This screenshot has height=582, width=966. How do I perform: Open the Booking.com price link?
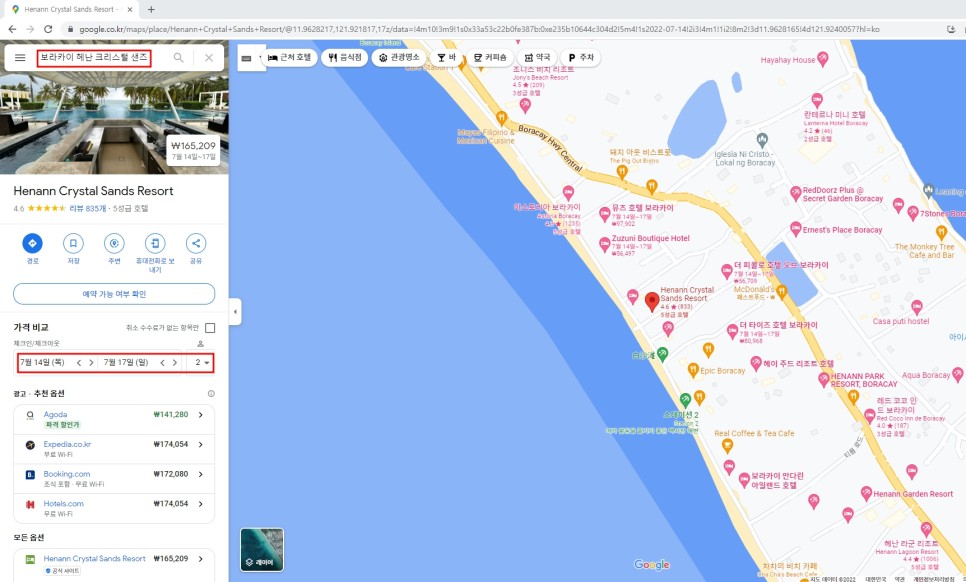point(67,474)
